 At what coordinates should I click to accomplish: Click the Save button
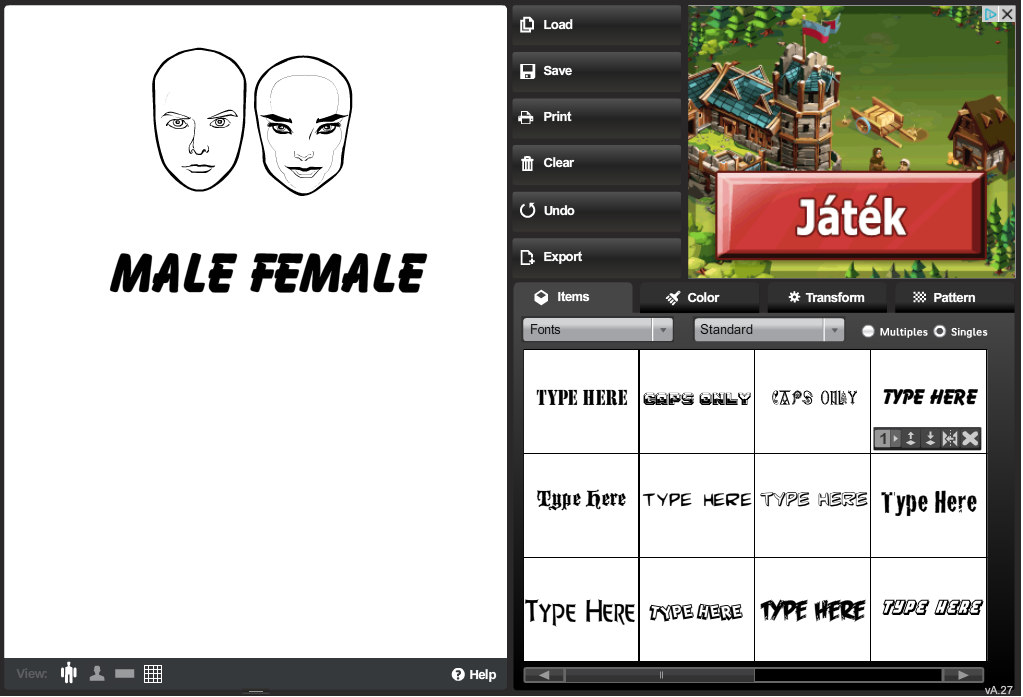point(596,71)
